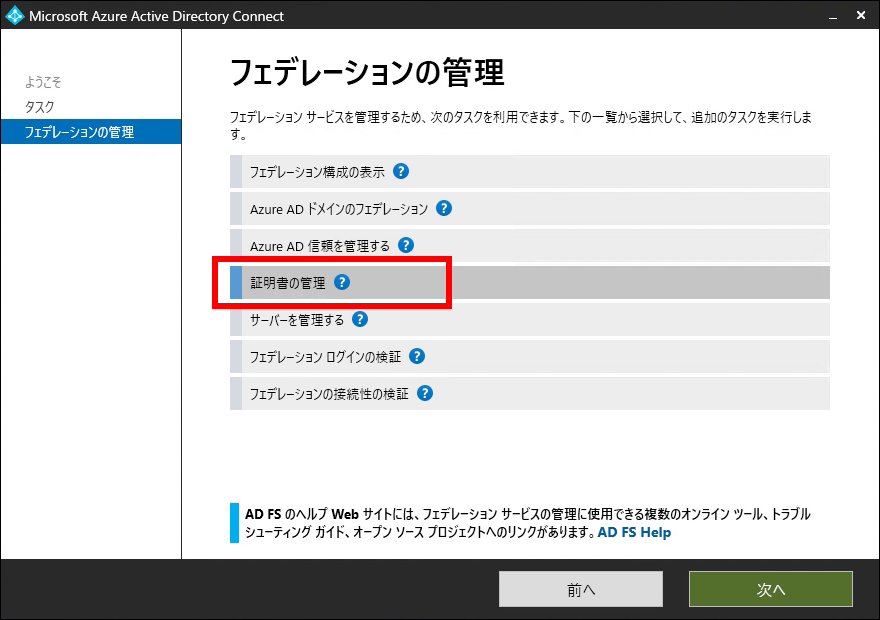The height and width of the screenshot is (620, 880).
Task: Select フェデレーションの接続性の検証 task
Action: pos(530,394)
